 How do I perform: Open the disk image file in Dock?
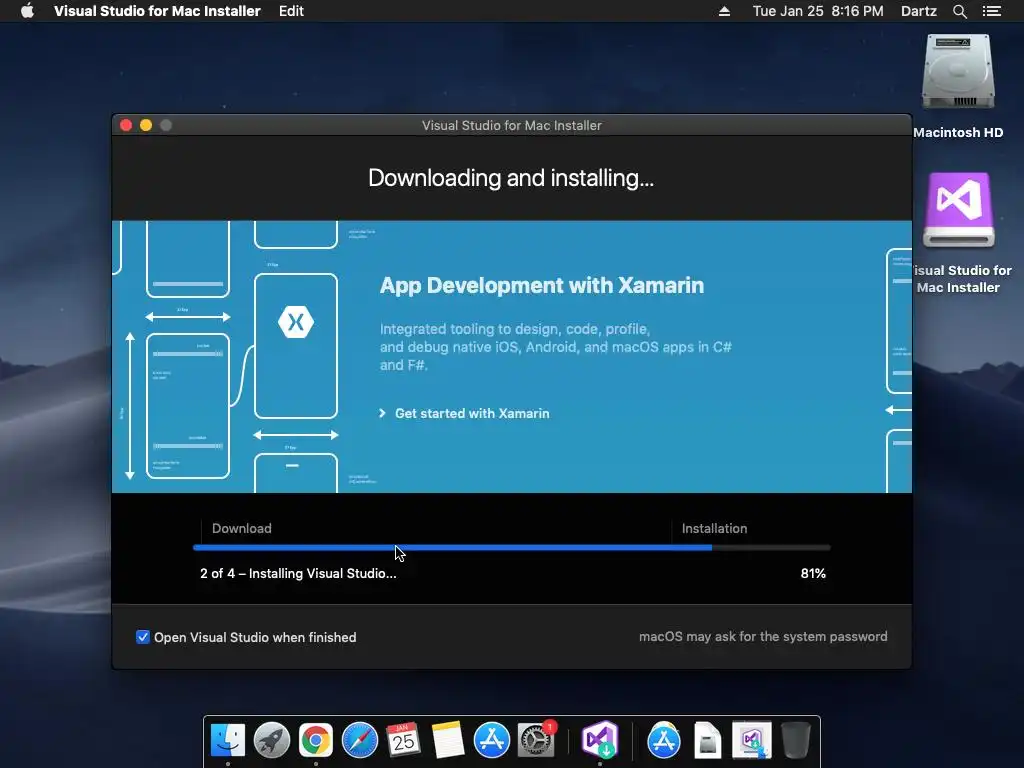click(707, 740)
